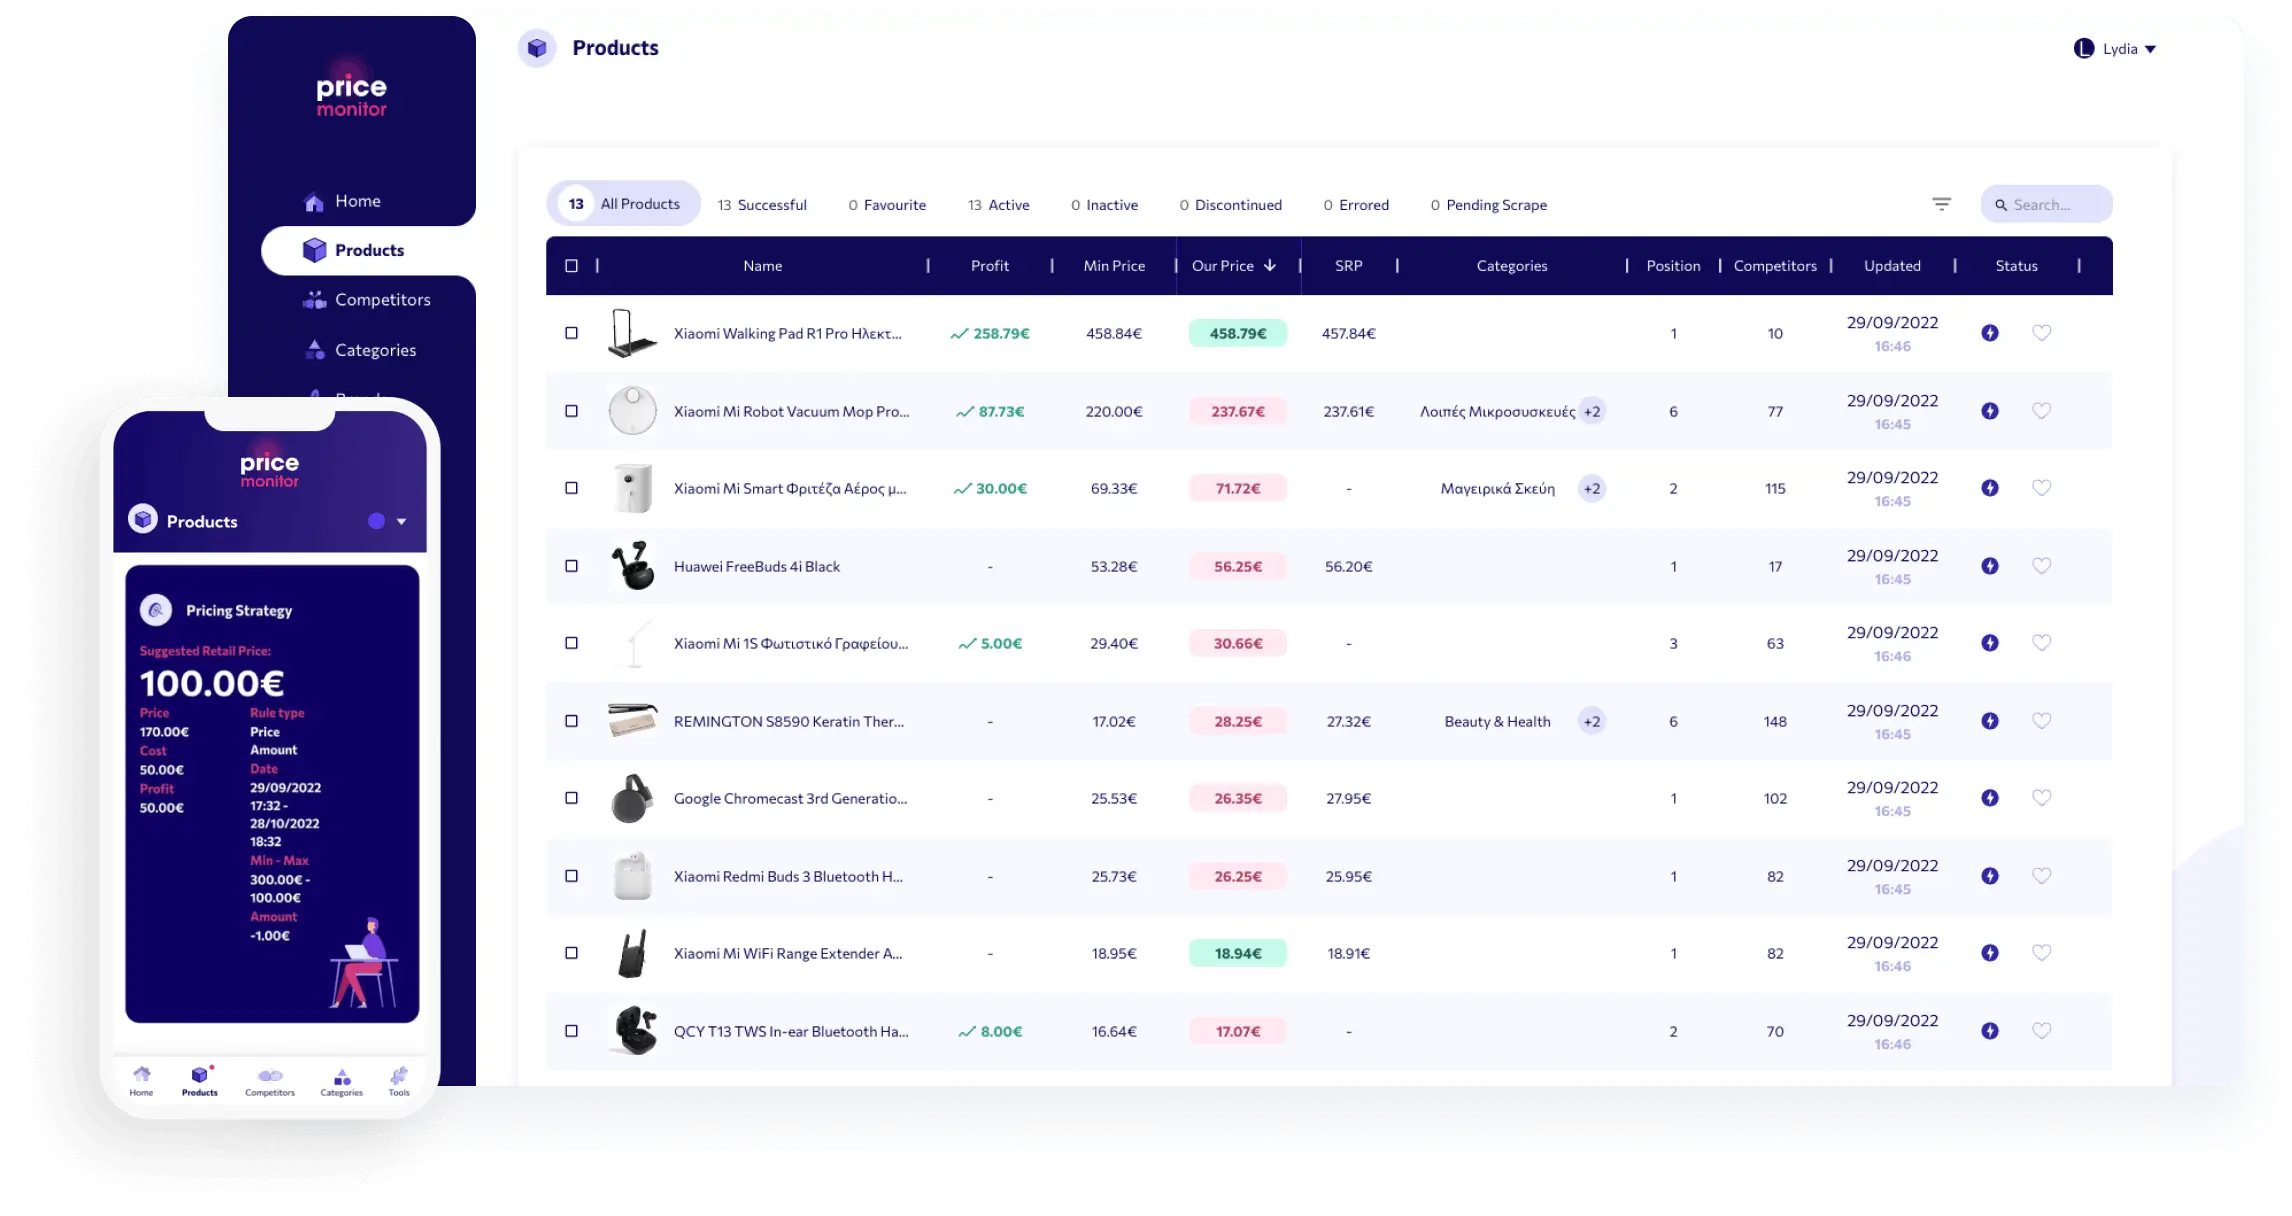The width and height of the screenshot is (2292, 1216).
Task: Click the price monitor logo in sidebar
Action: 351,96
